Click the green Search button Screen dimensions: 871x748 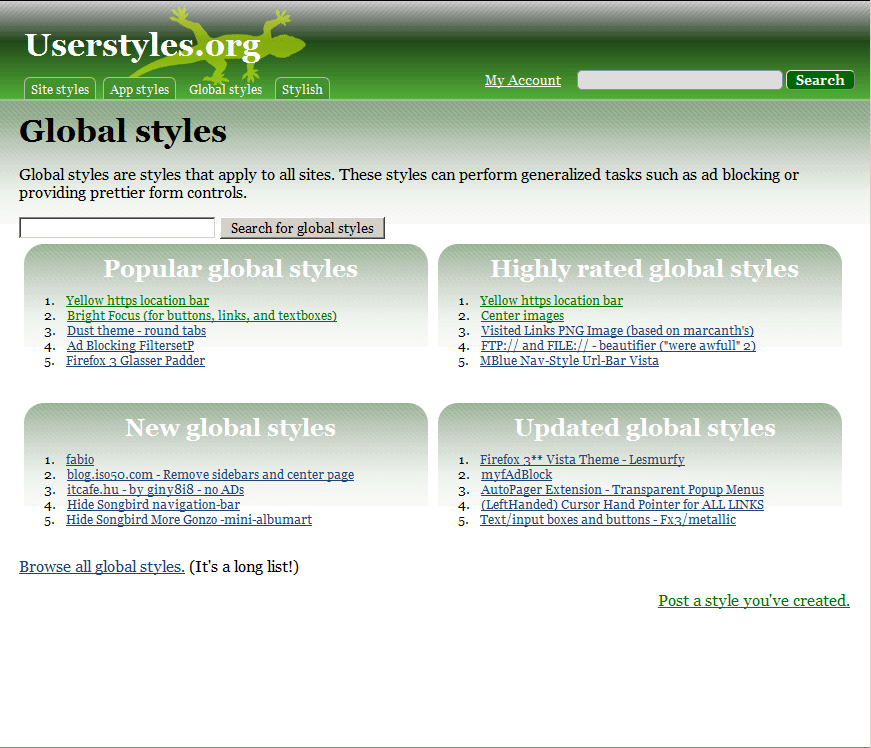pyautogui.click(x=820, y=80)
